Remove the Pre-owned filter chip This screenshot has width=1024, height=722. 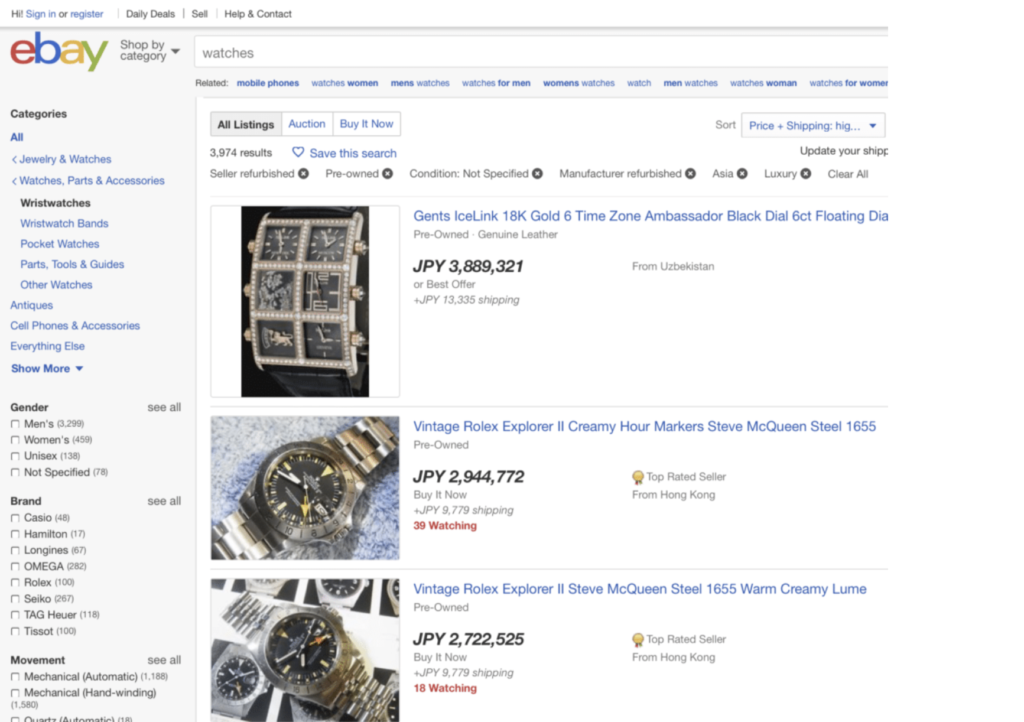point(388,174)
